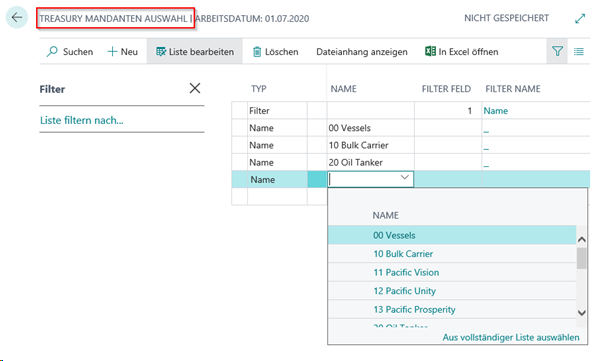
Task: Add a new entry with Neu
Action: point(122,52)
